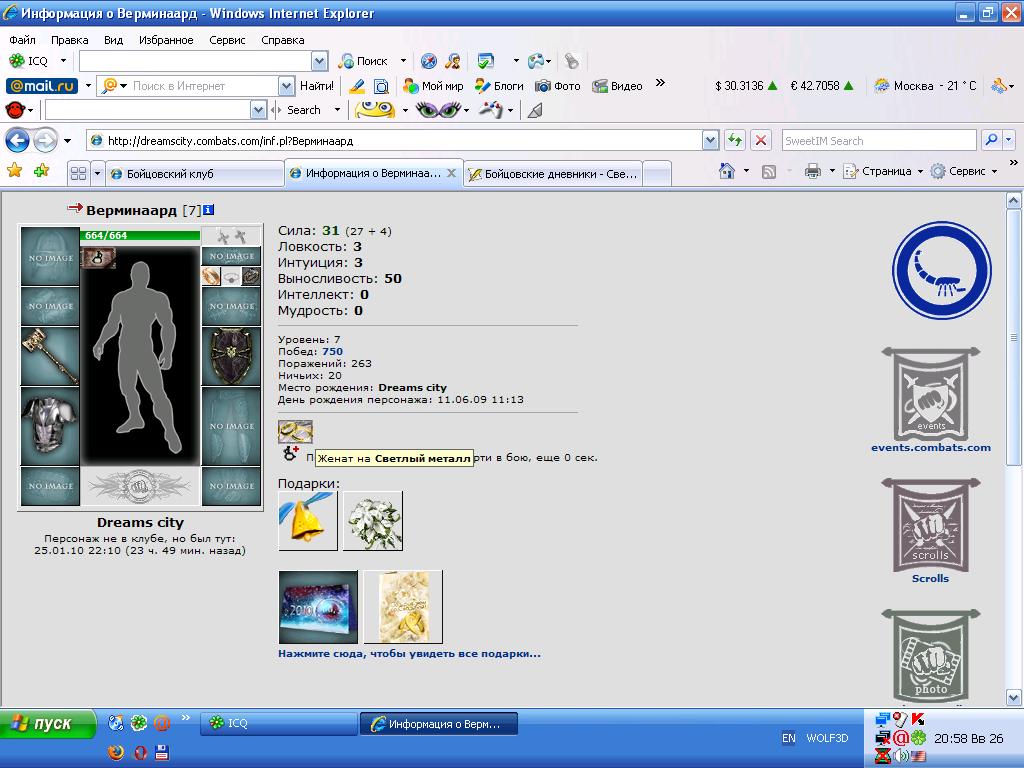Click the IE Home toolbar icon

tap(727, 171)
